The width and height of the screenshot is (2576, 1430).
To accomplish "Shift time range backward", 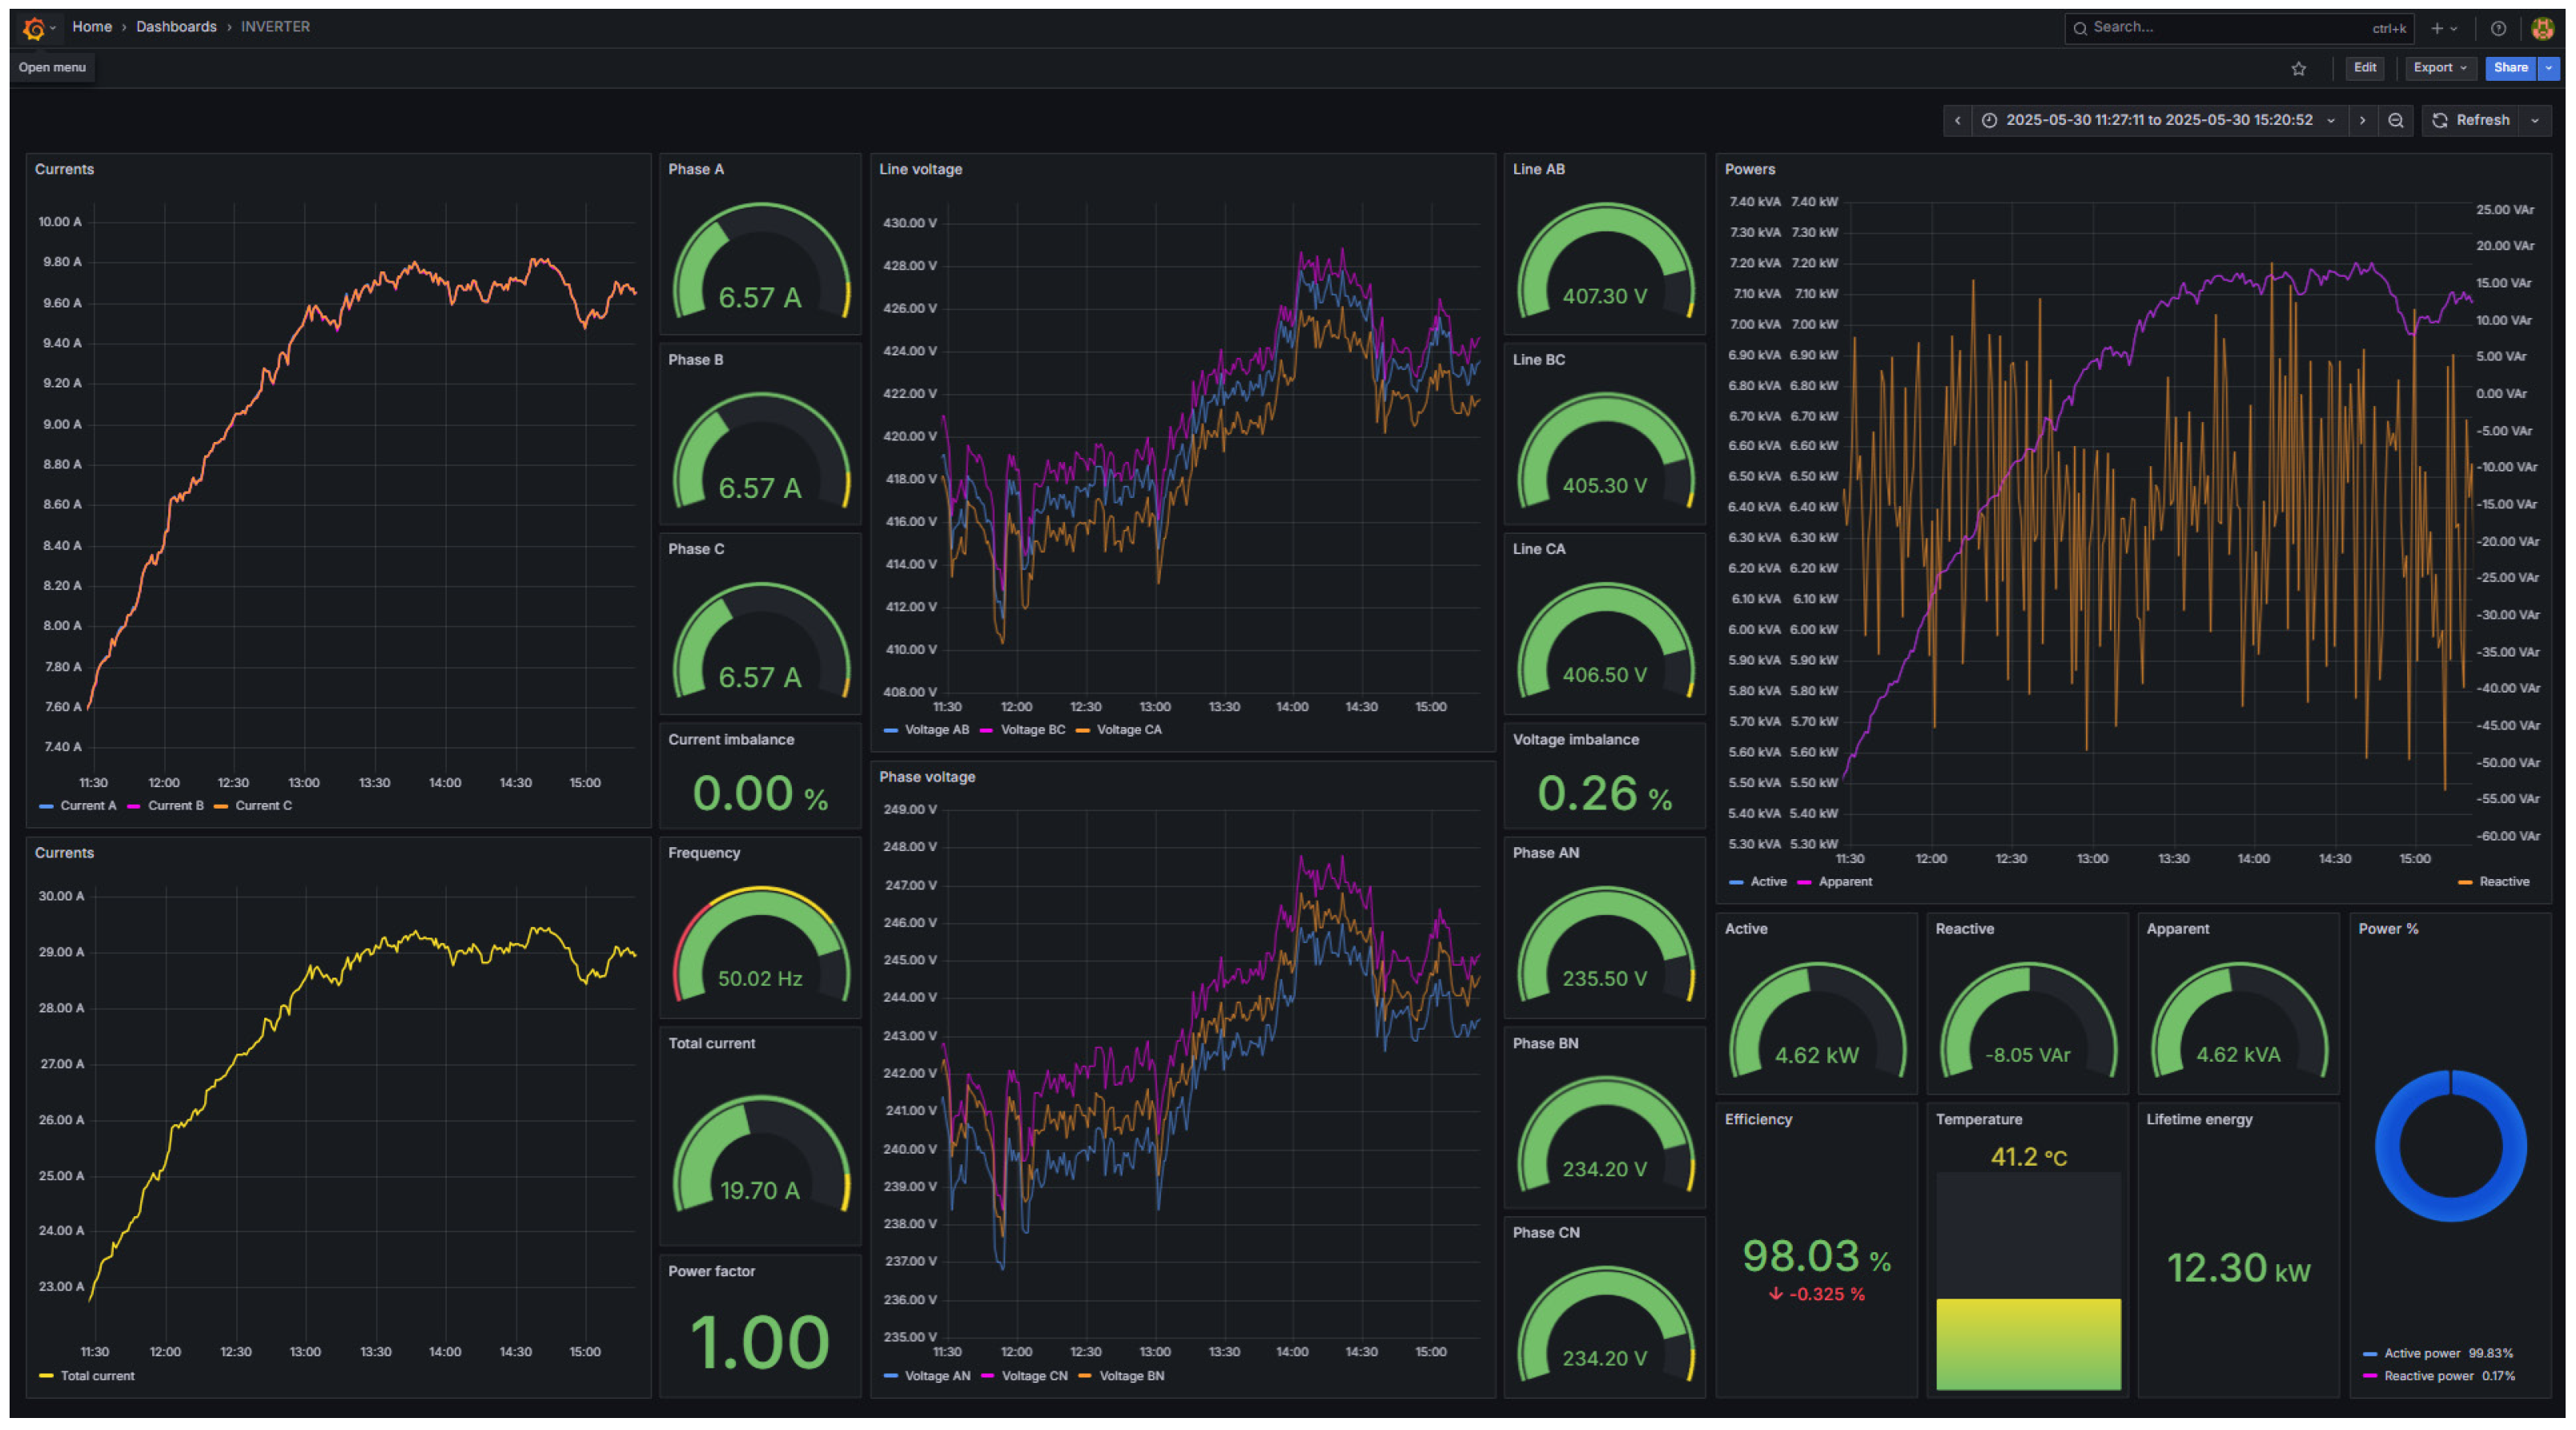I will tap(1957, 120).
